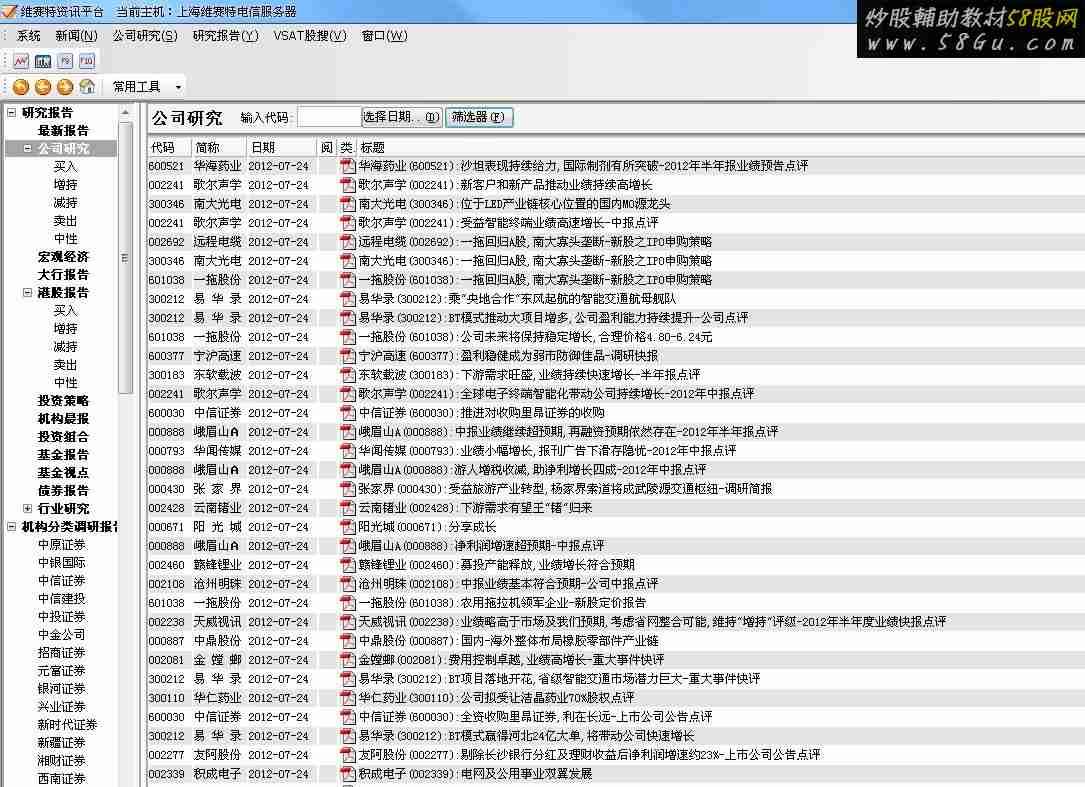Open PDF icon for 天威视讯 (002238) report
This screenshot has width=1085, height=787.
pyautogui.click(x=347, y=622)
